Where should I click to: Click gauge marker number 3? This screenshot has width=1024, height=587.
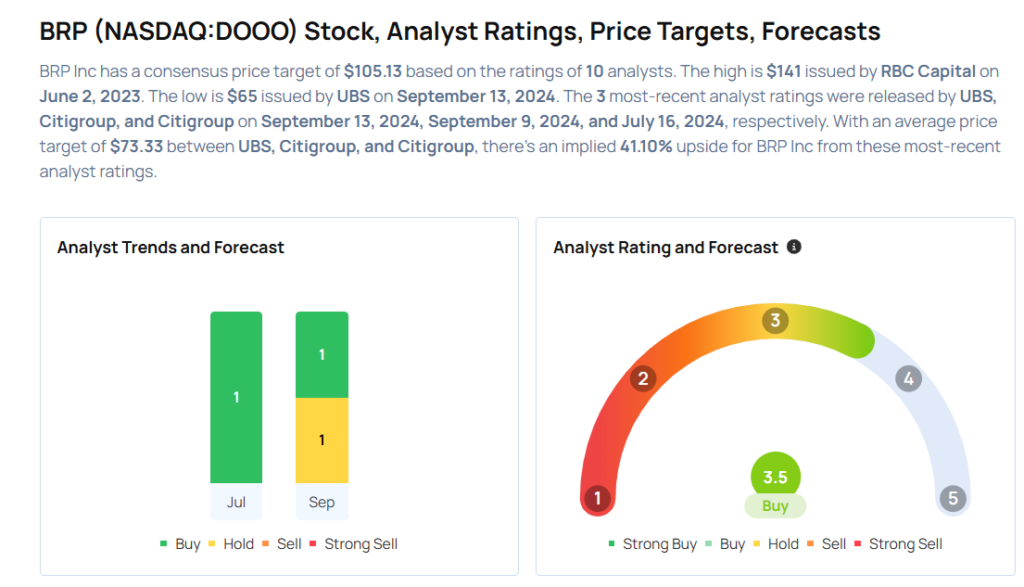click(775, 320)
